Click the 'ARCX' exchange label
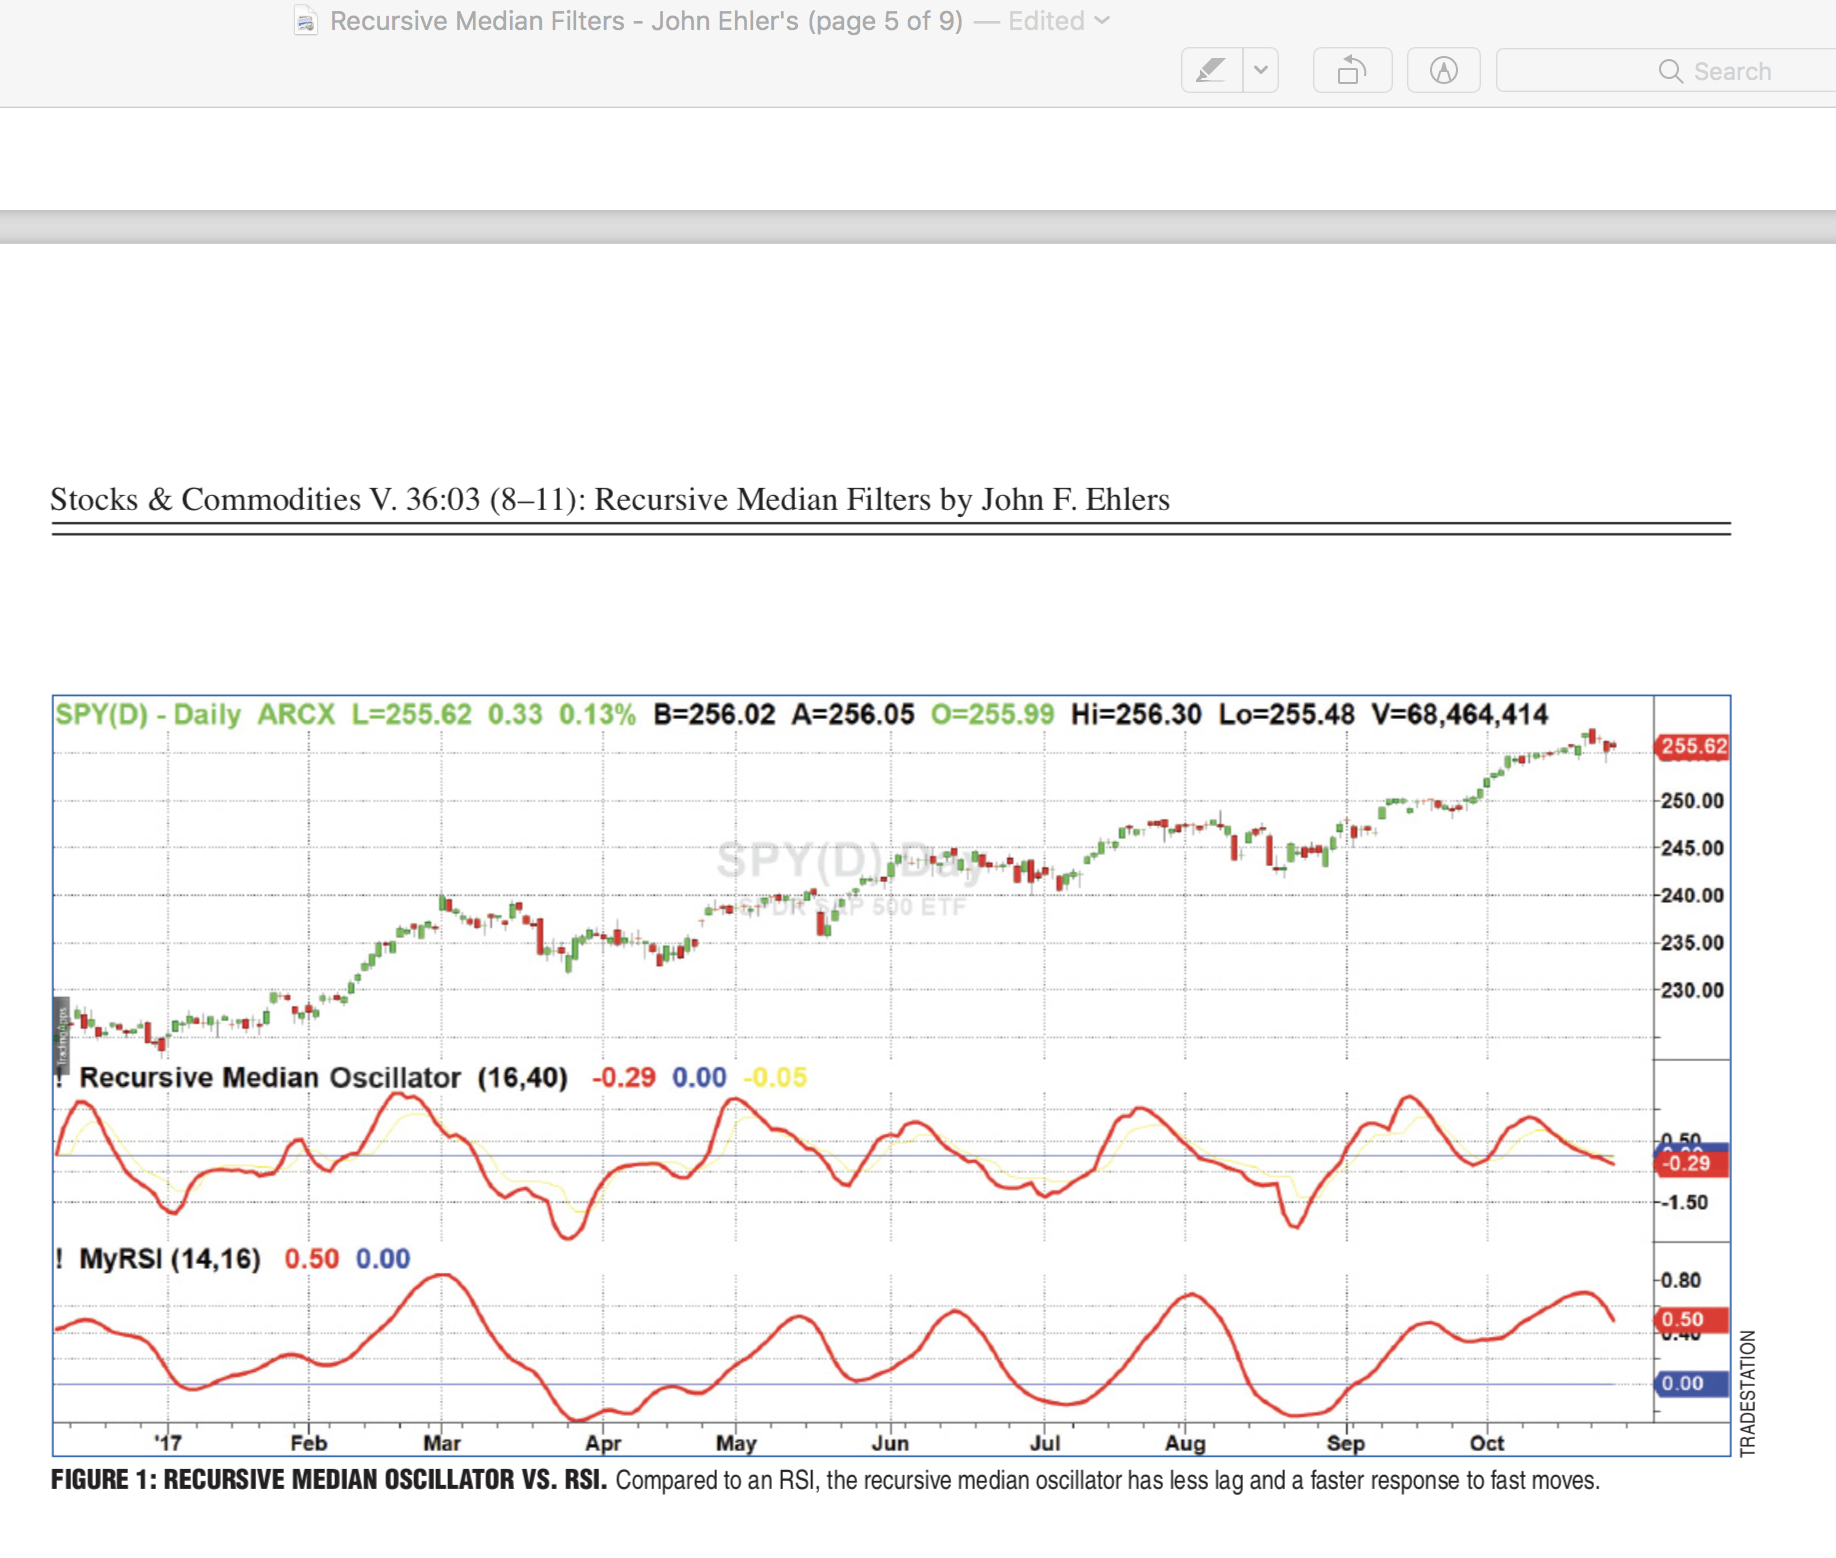 [296, 714]
